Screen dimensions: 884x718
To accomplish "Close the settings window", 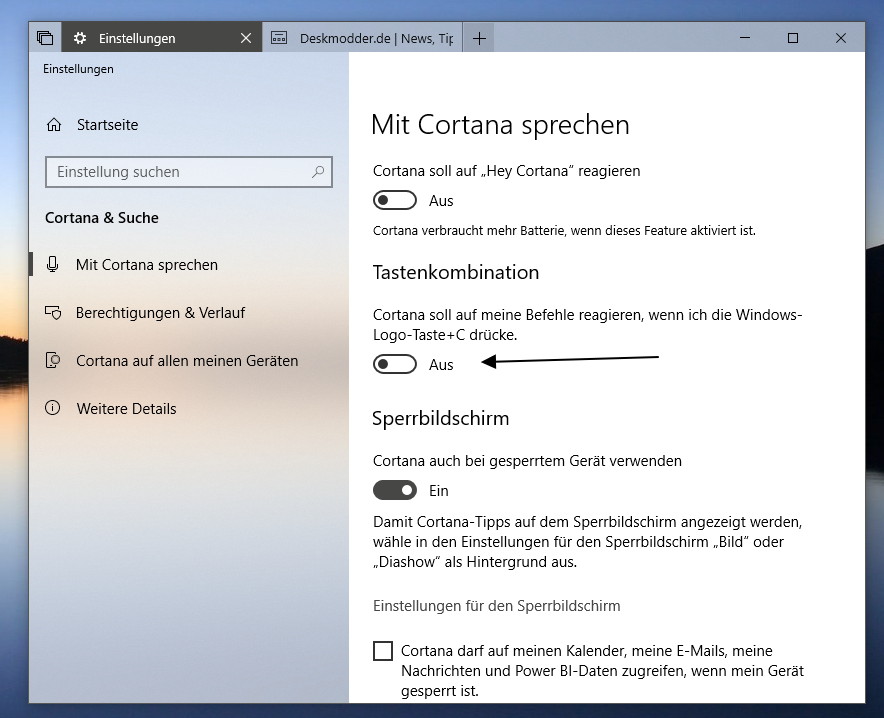I will (x=841, y=38).
